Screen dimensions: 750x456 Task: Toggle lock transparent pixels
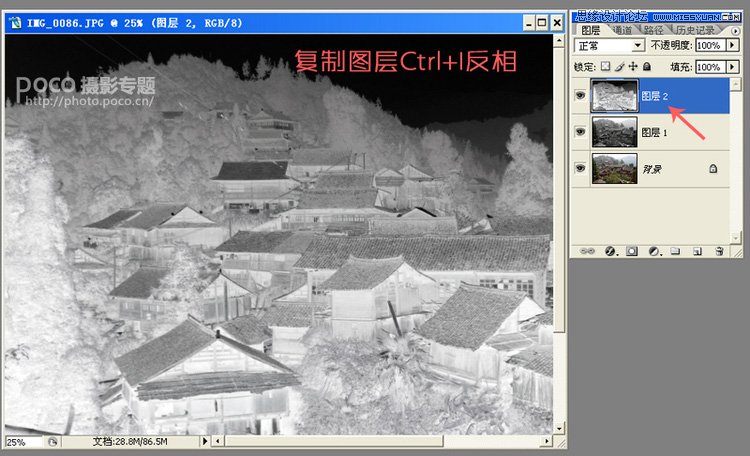tap(606, 67)
